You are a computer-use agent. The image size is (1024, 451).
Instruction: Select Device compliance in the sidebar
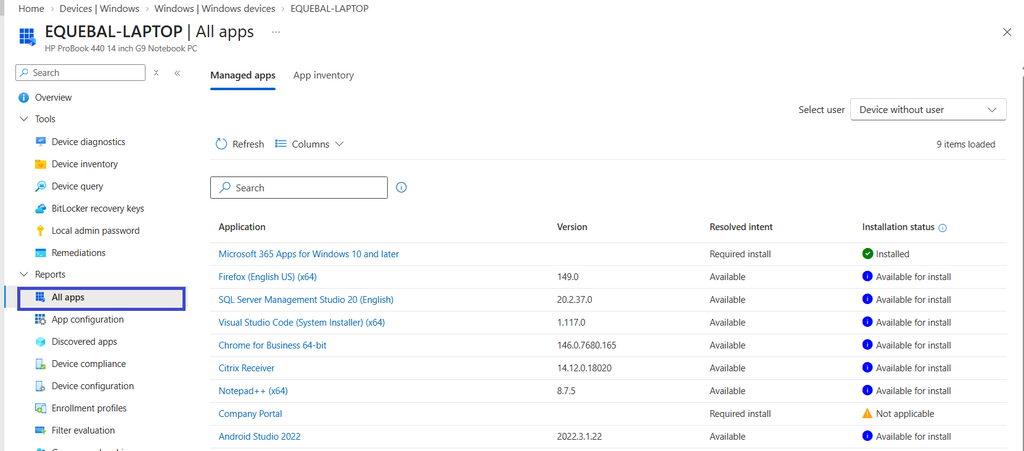click(89, 364)
